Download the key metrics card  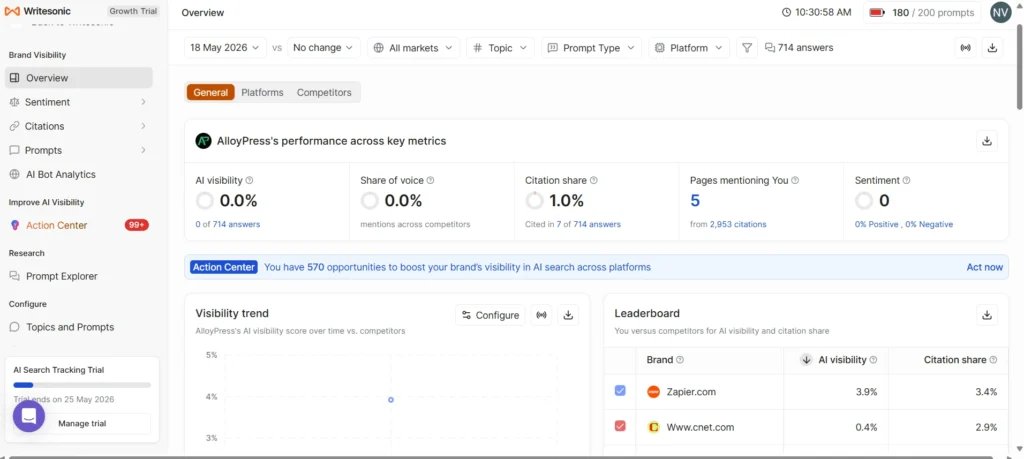coord(987,141)
